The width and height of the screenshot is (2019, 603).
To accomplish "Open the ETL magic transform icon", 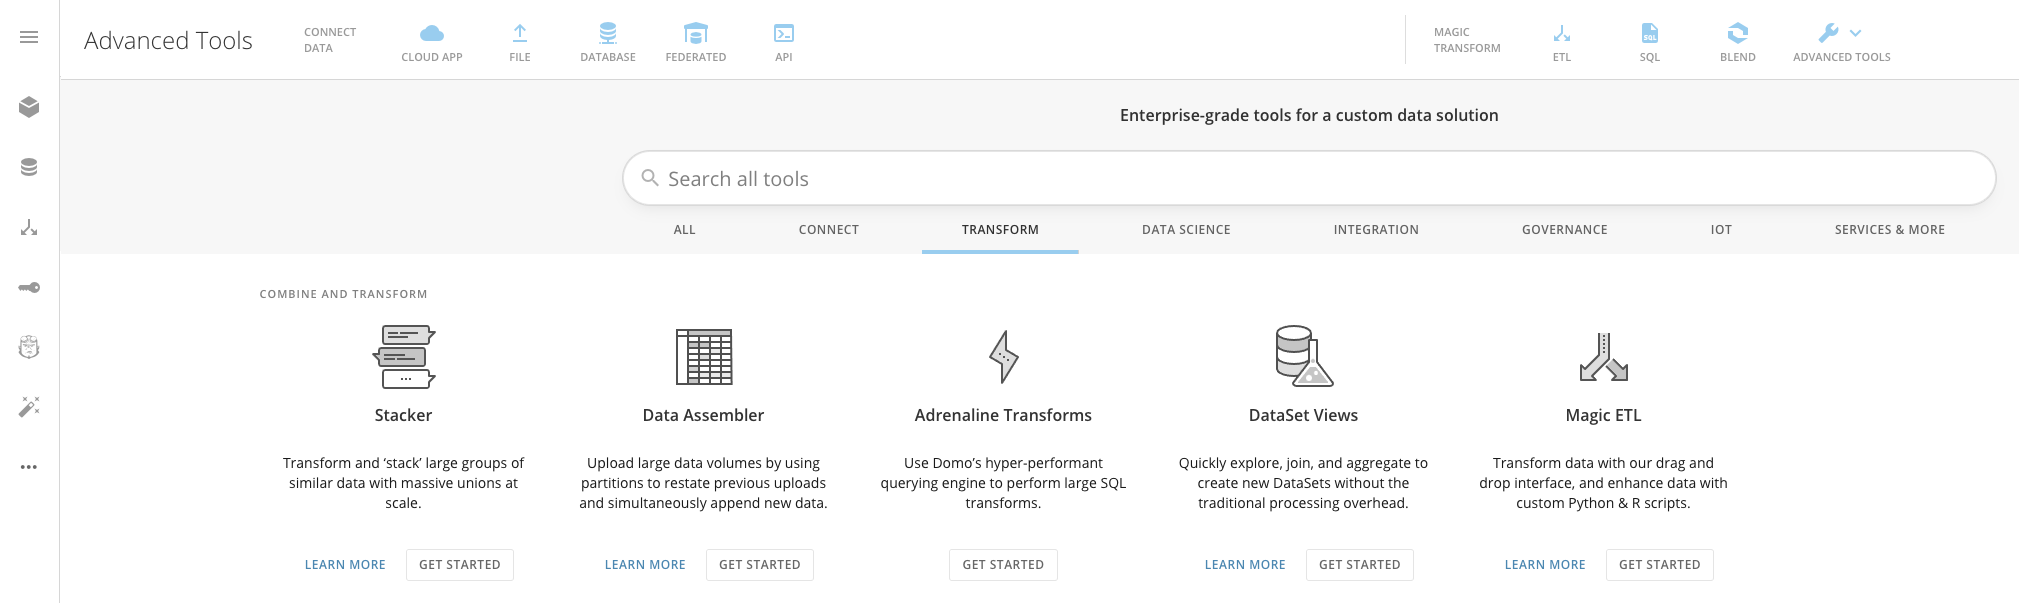I will [x=1562, y=34].
